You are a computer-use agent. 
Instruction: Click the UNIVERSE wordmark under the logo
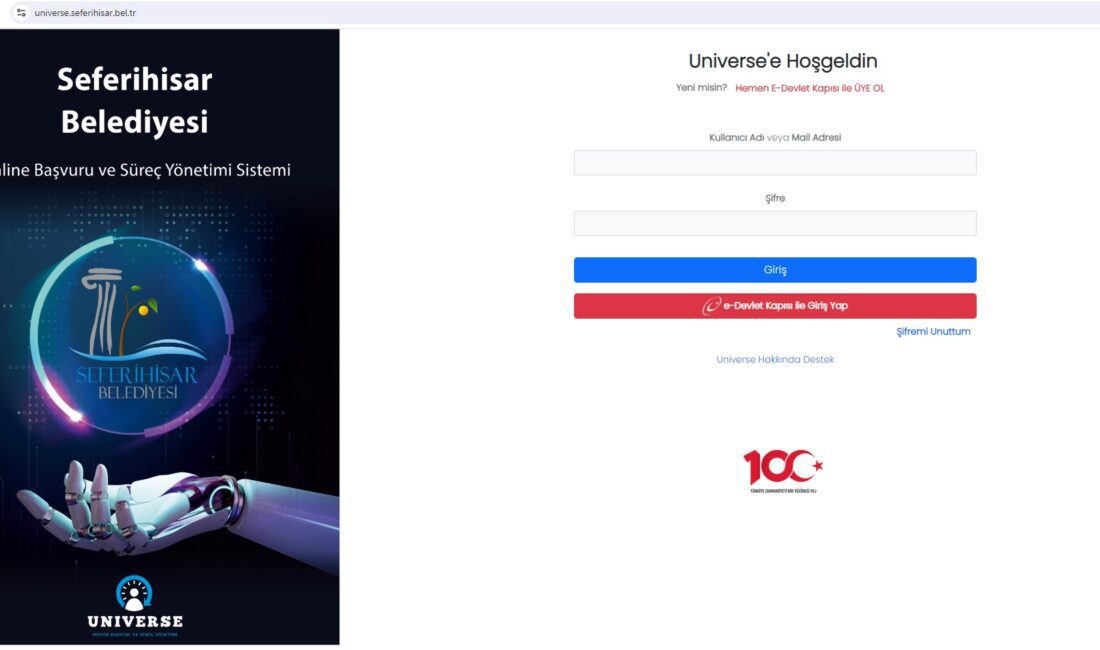click(135, 621)
